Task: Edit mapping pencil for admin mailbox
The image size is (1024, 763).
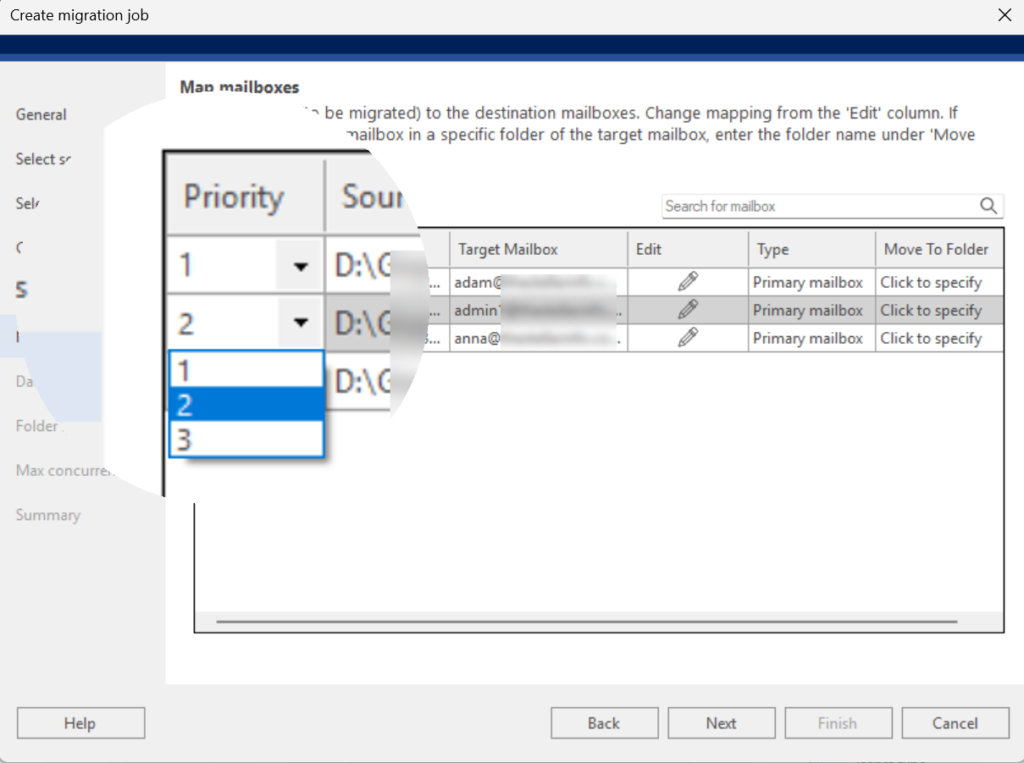Action: click(688, 310)
